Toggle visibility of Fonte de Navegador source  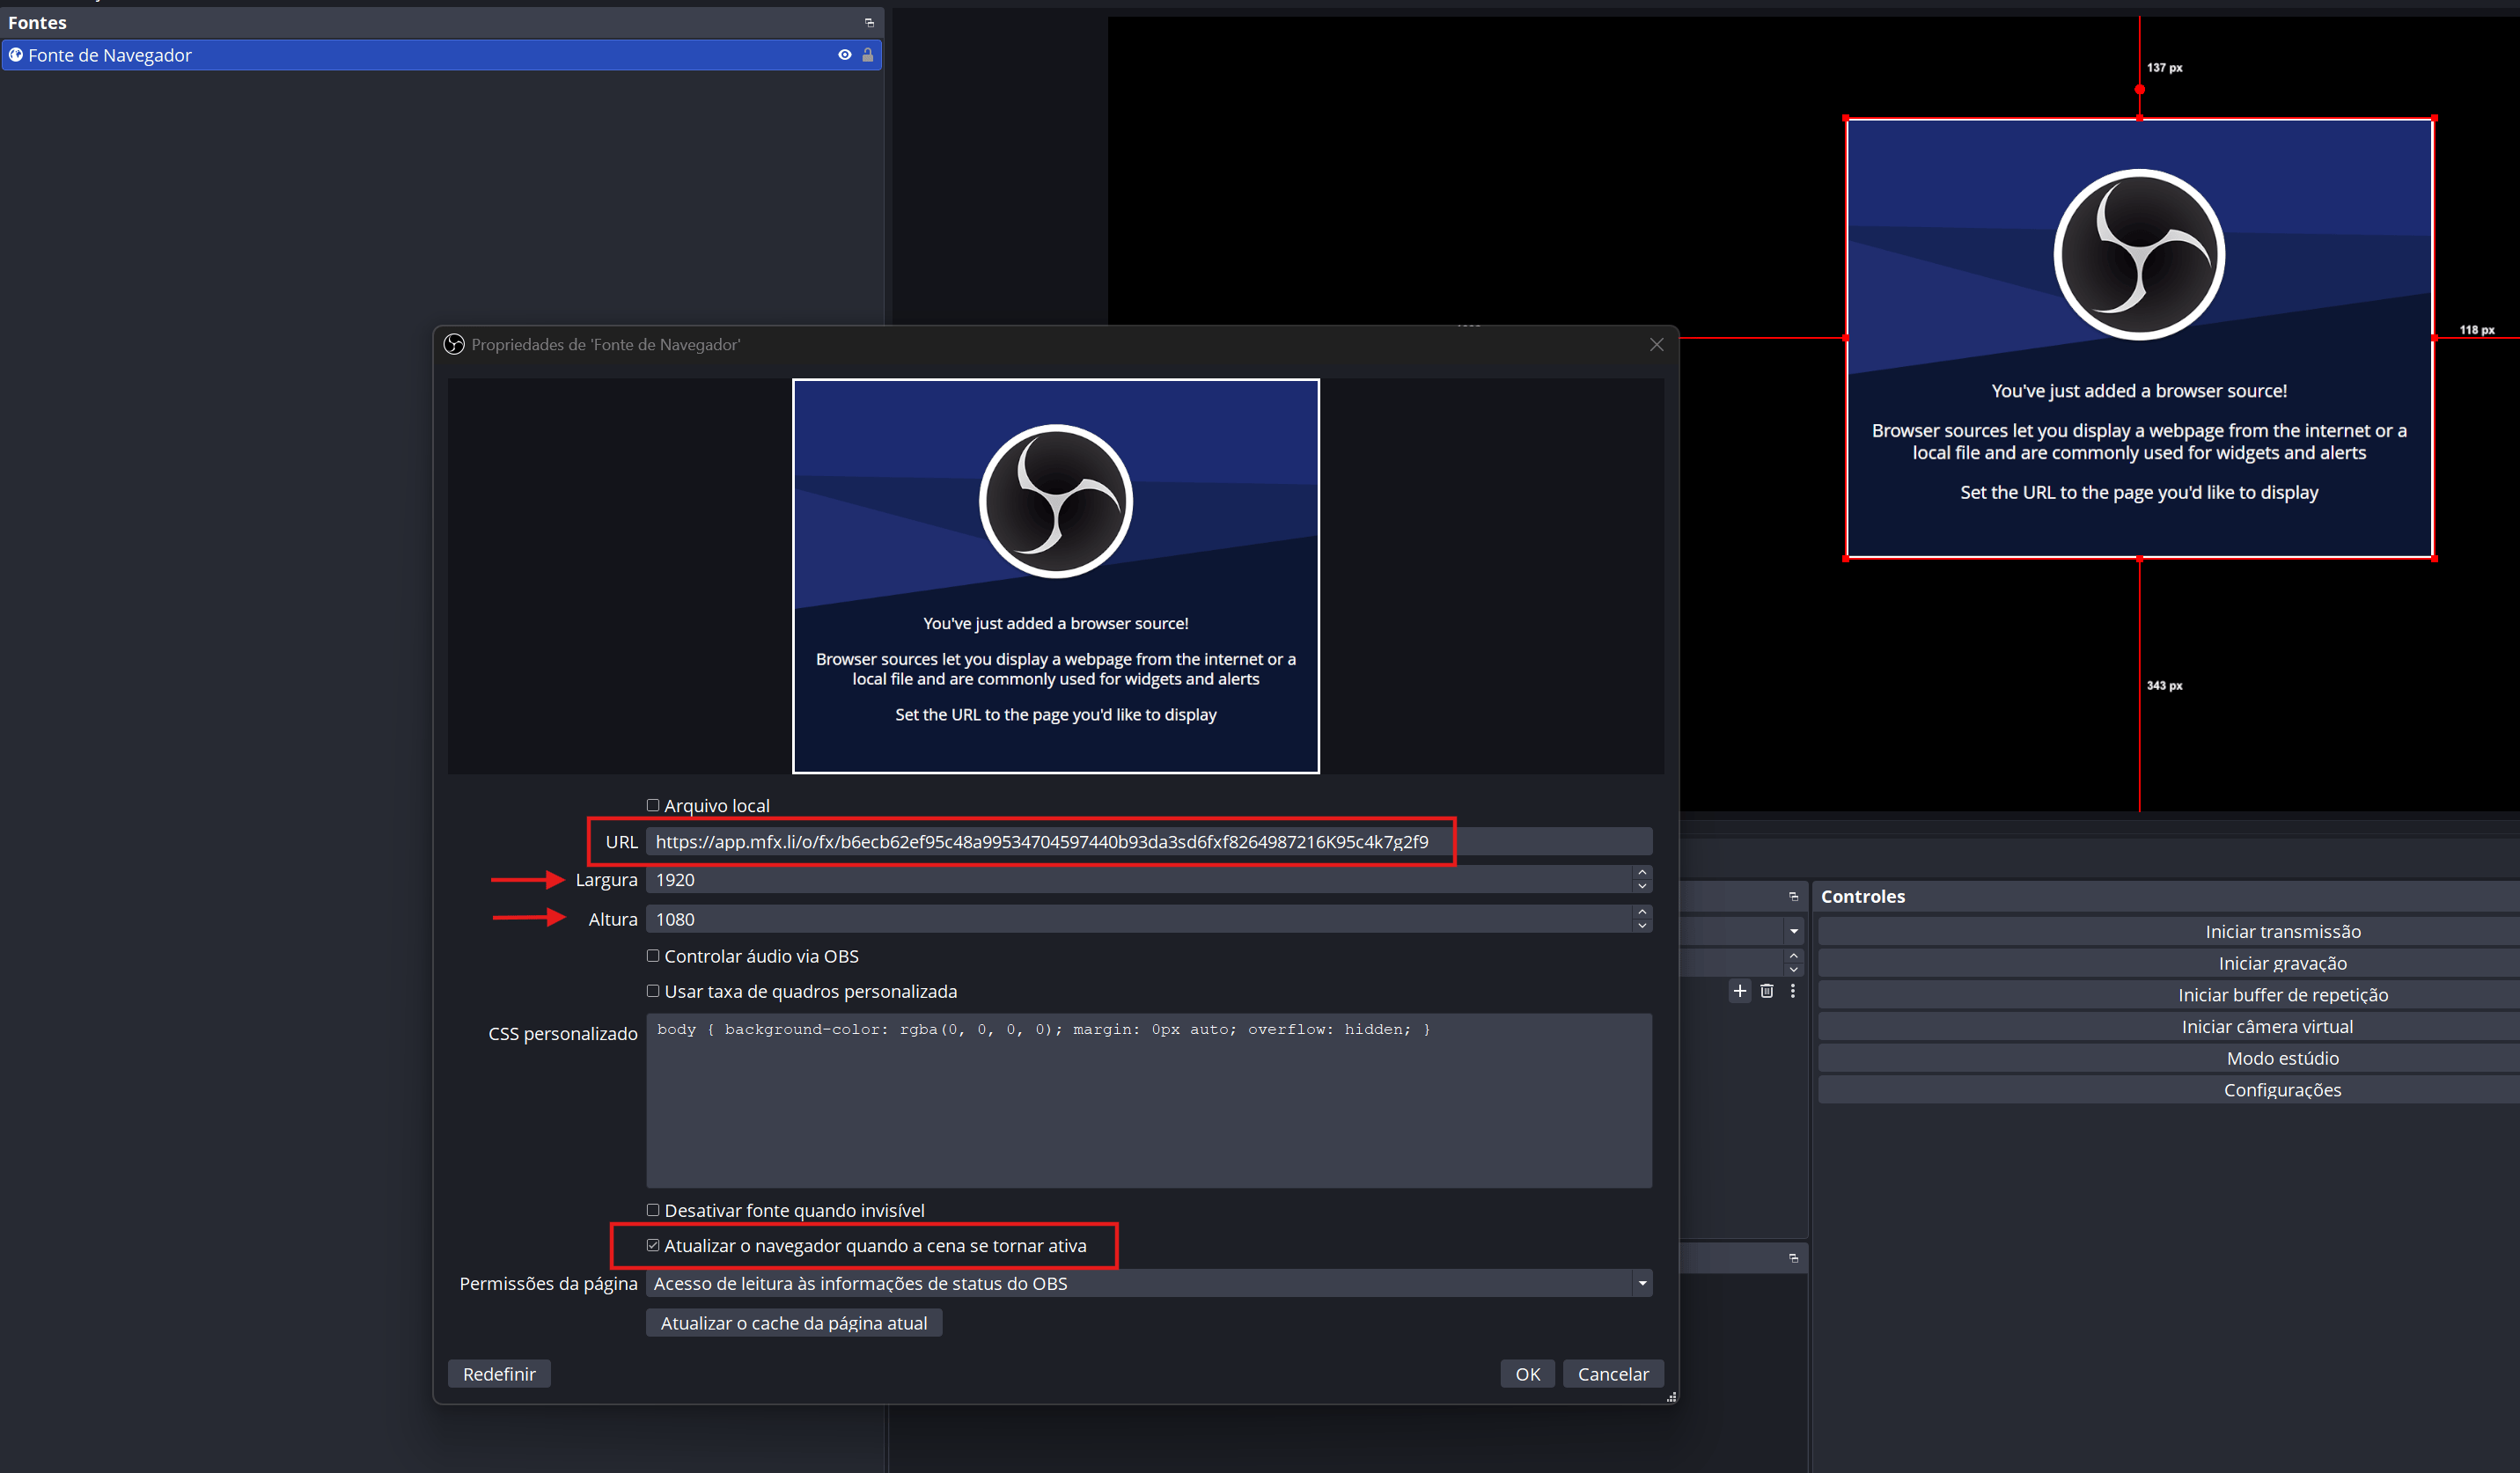click(x=845, y=55)
